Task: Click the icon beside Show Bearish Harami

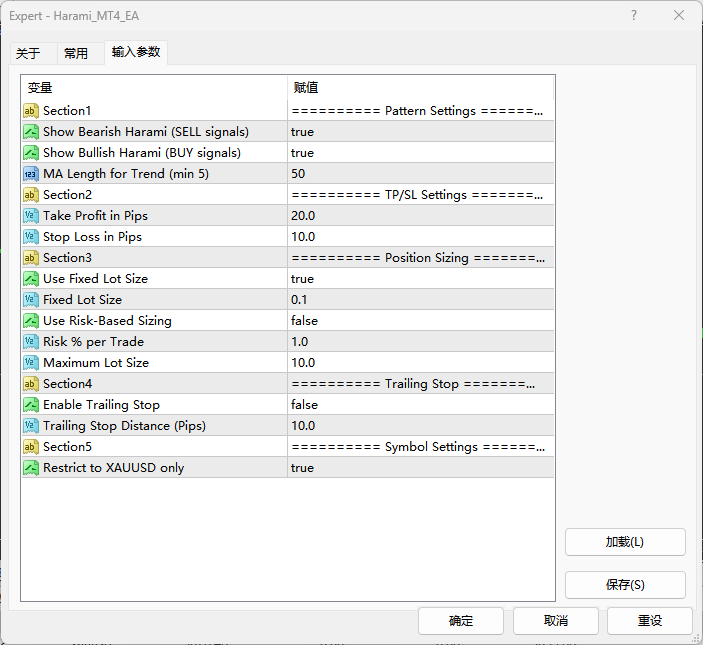Action: coord(31,132)
